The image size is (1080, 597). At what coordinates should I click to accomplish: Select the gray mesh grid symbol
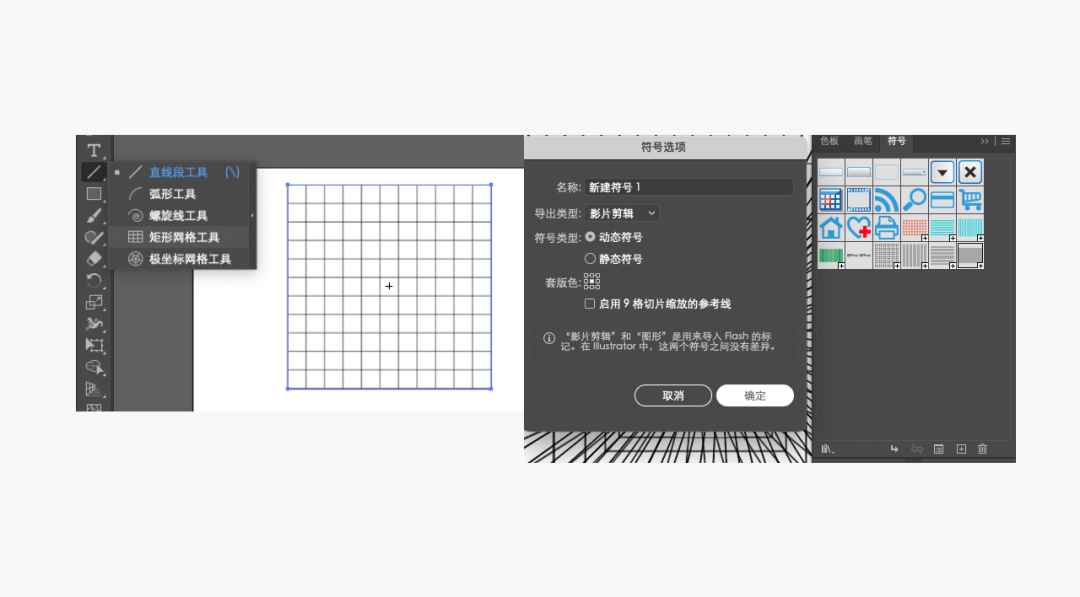[x=886, y=255]
